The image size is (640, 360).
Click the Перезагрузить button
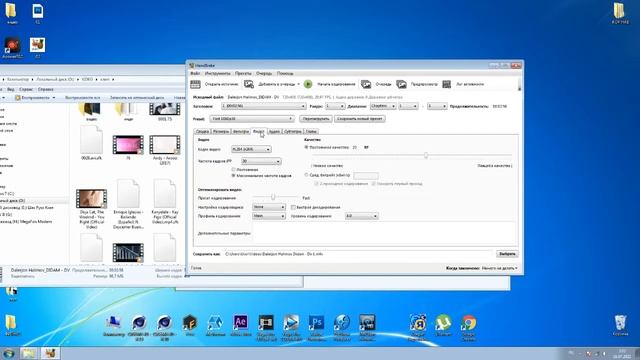(316, 119)
